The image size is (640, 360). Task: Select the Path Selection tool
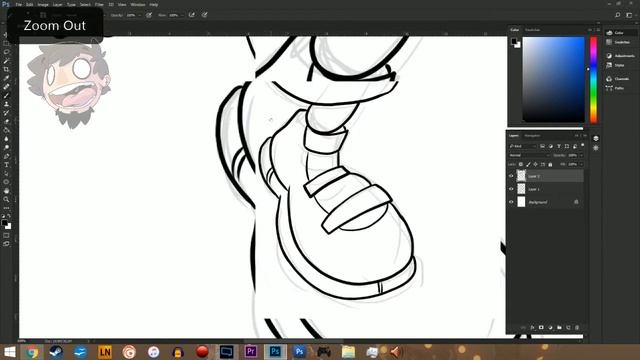pos(7,173)
